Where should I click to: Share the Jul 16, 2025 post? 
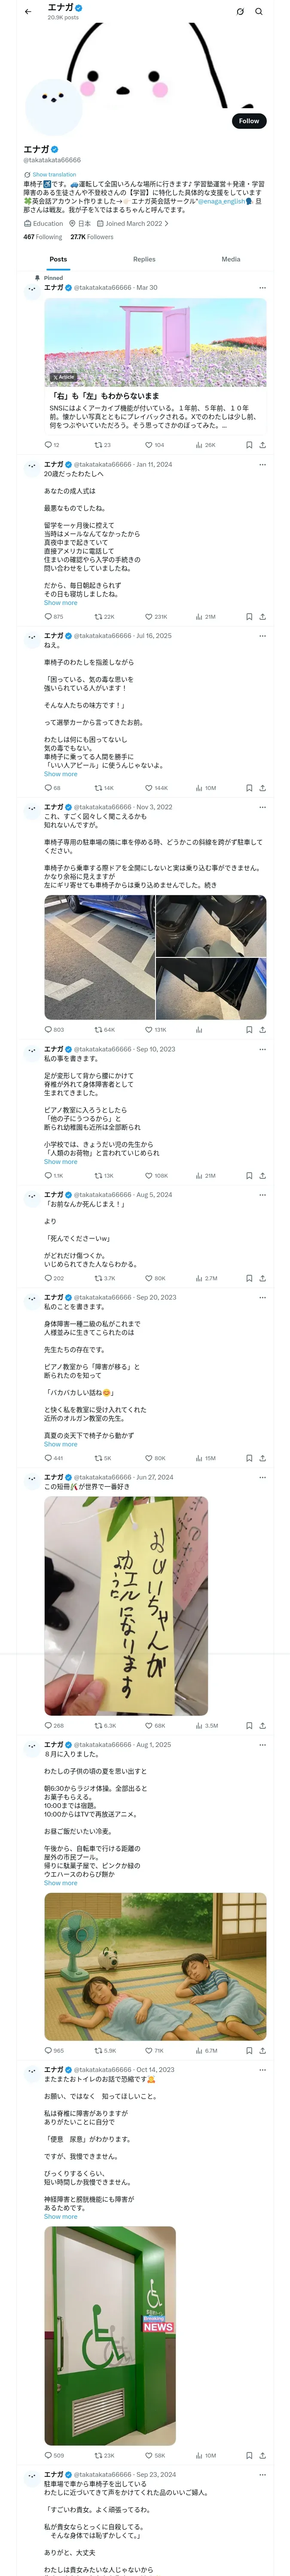[x=262, y=788]
